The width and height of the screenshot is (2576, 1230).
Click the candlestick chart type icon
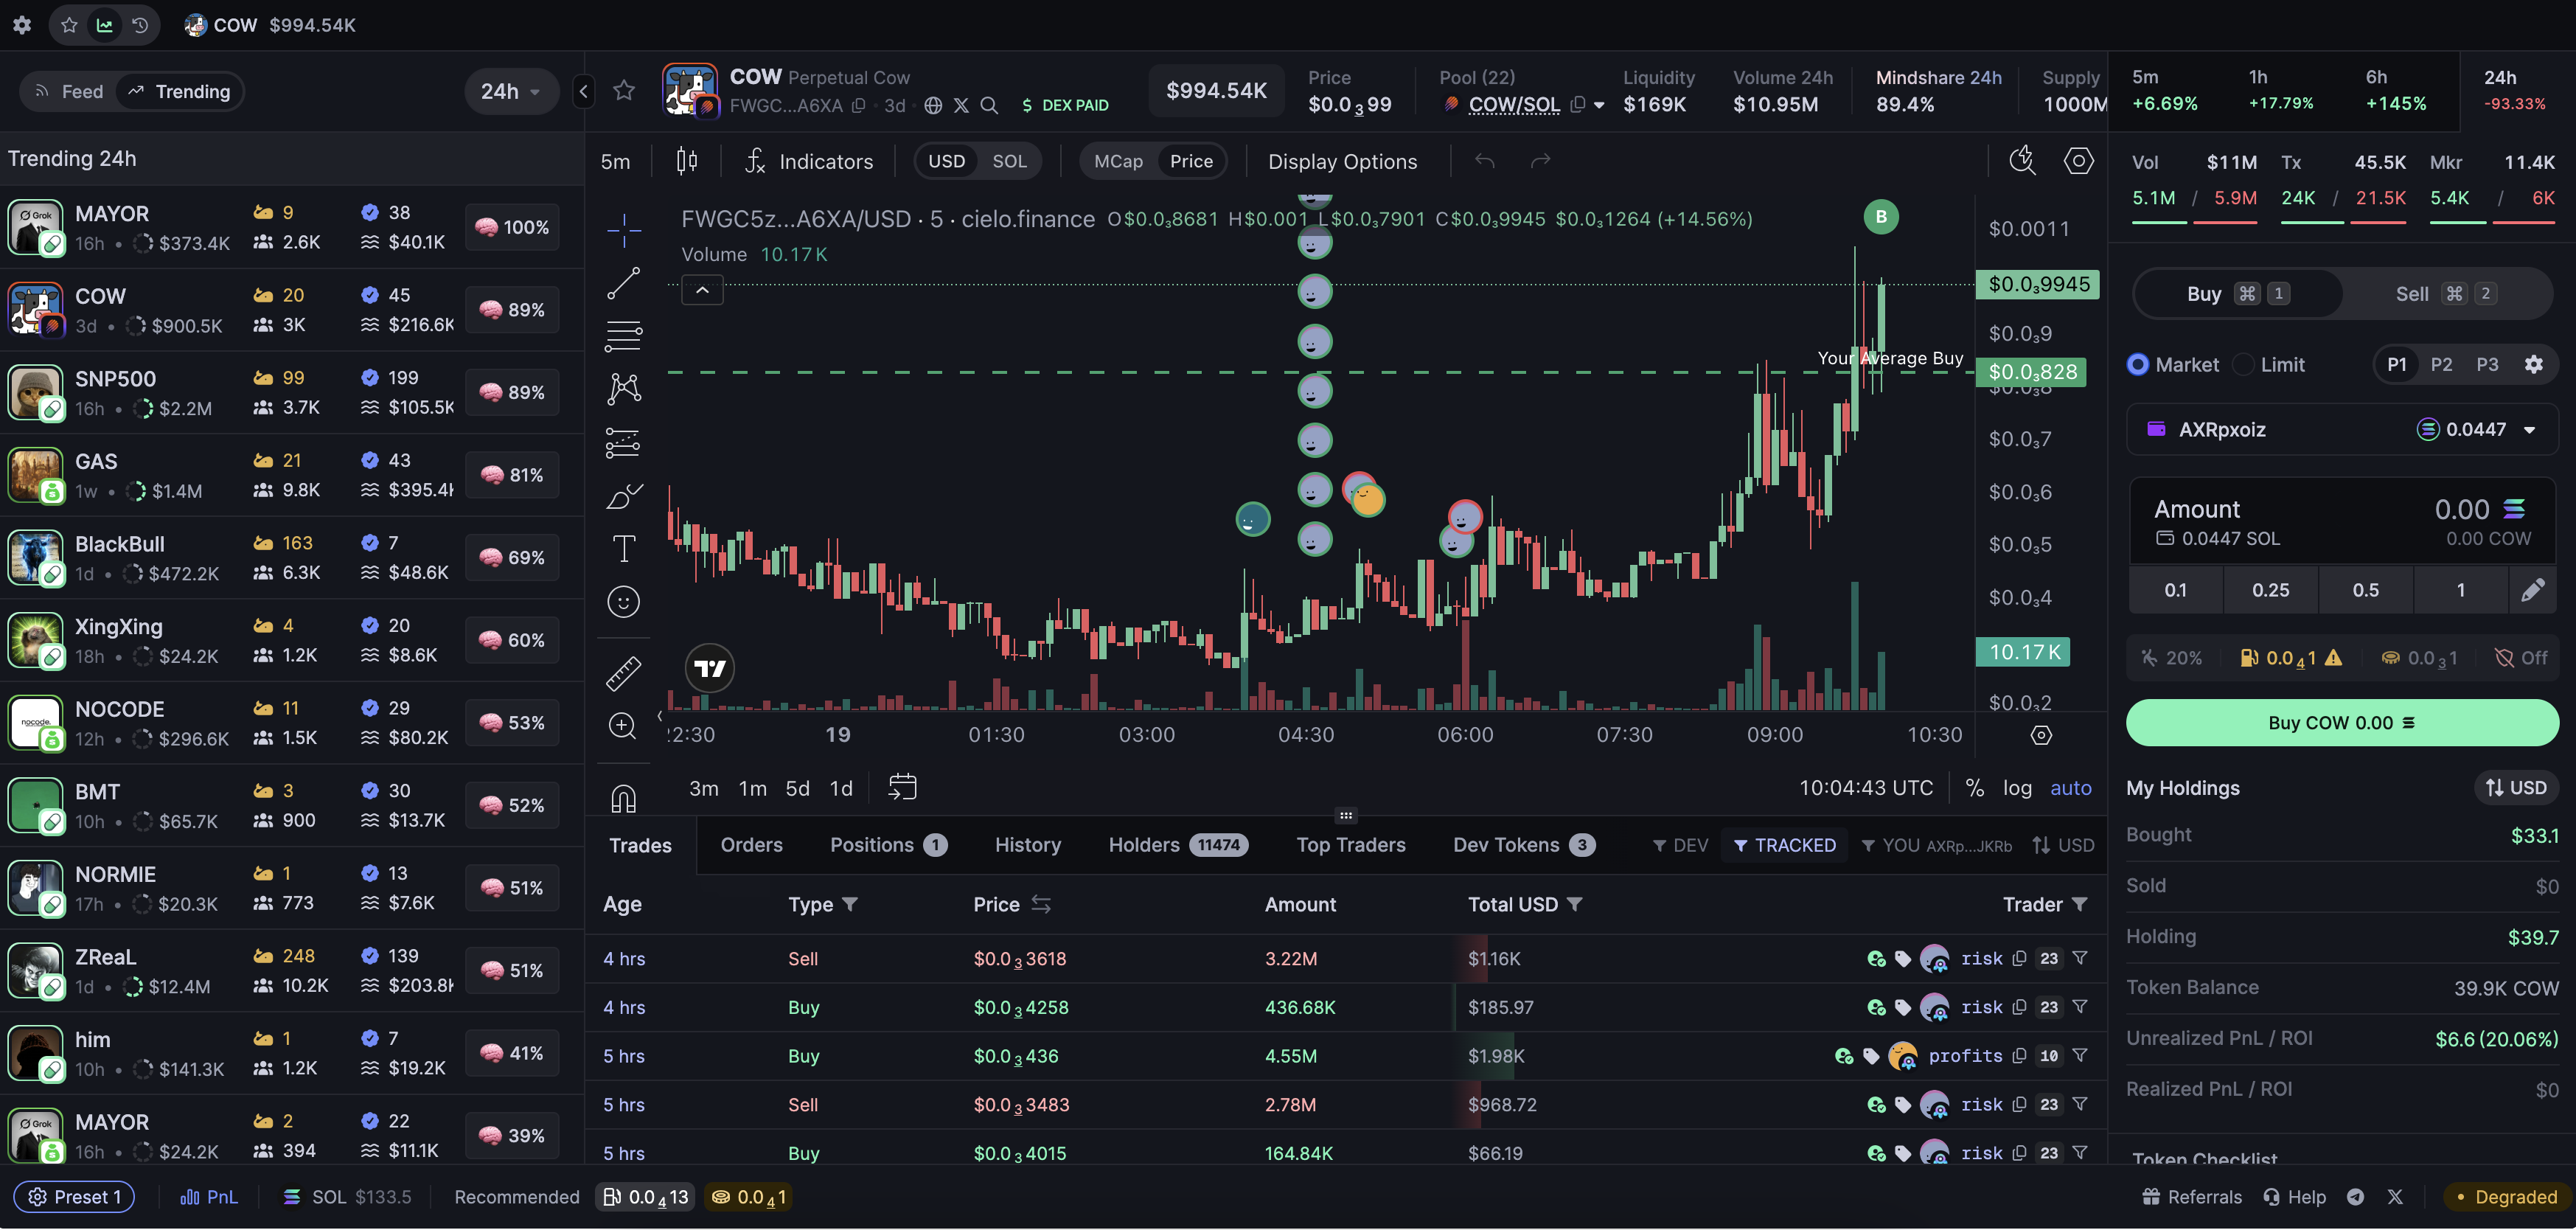686,161
